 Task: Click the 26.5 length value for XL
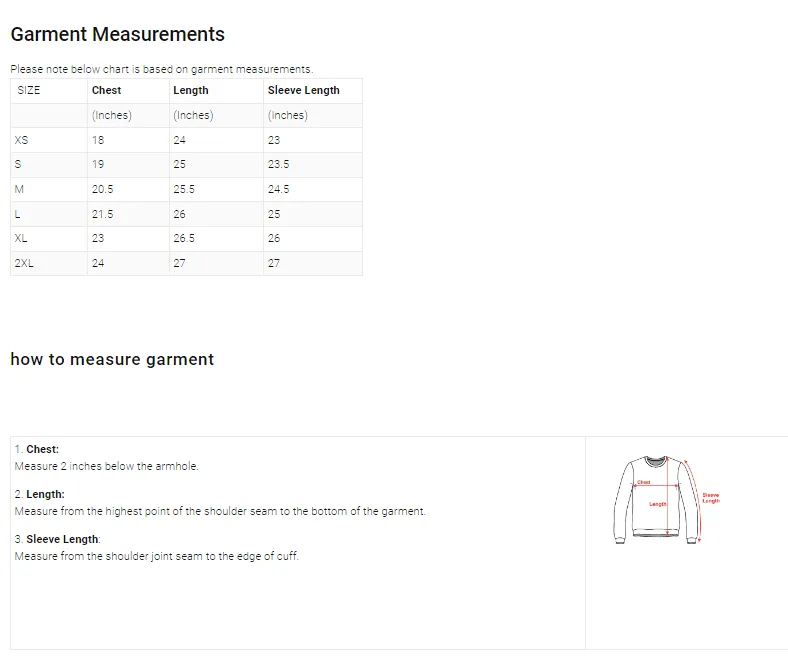tap(184, 238)
